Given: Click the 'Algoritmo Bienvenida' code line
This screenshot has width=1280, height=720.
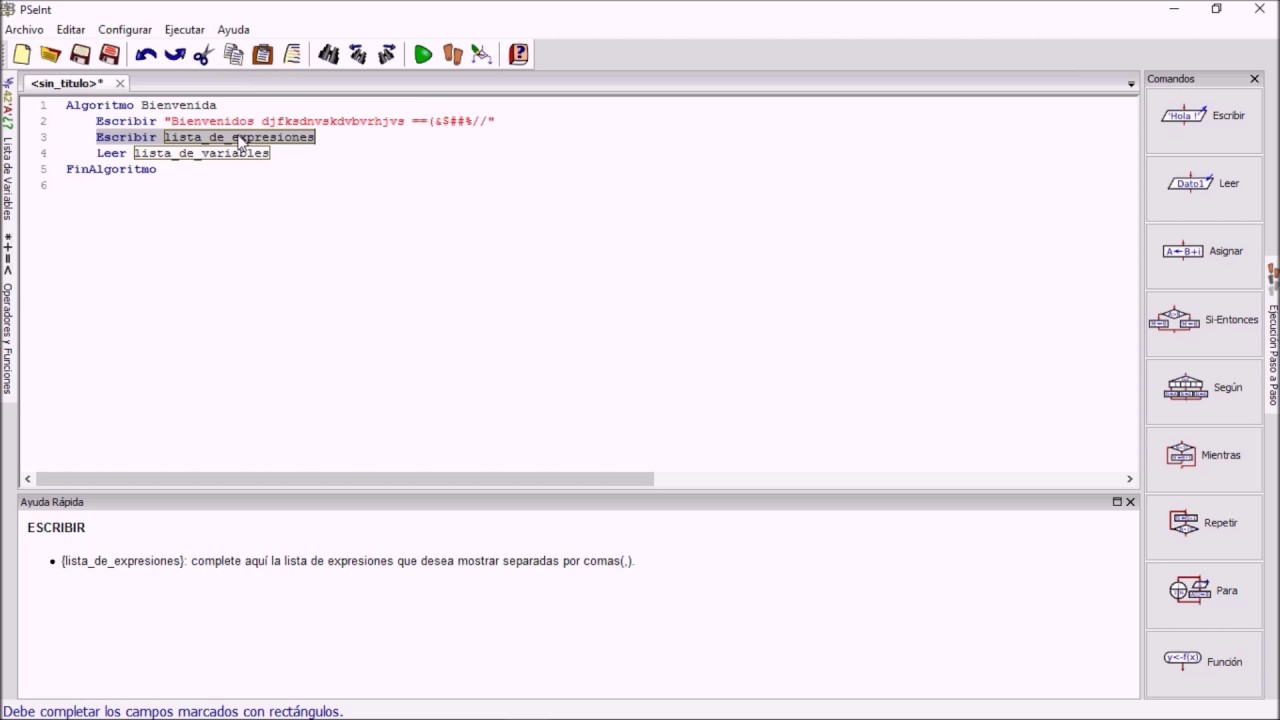Looking at the screenshot, I should (x=141, y=105).
